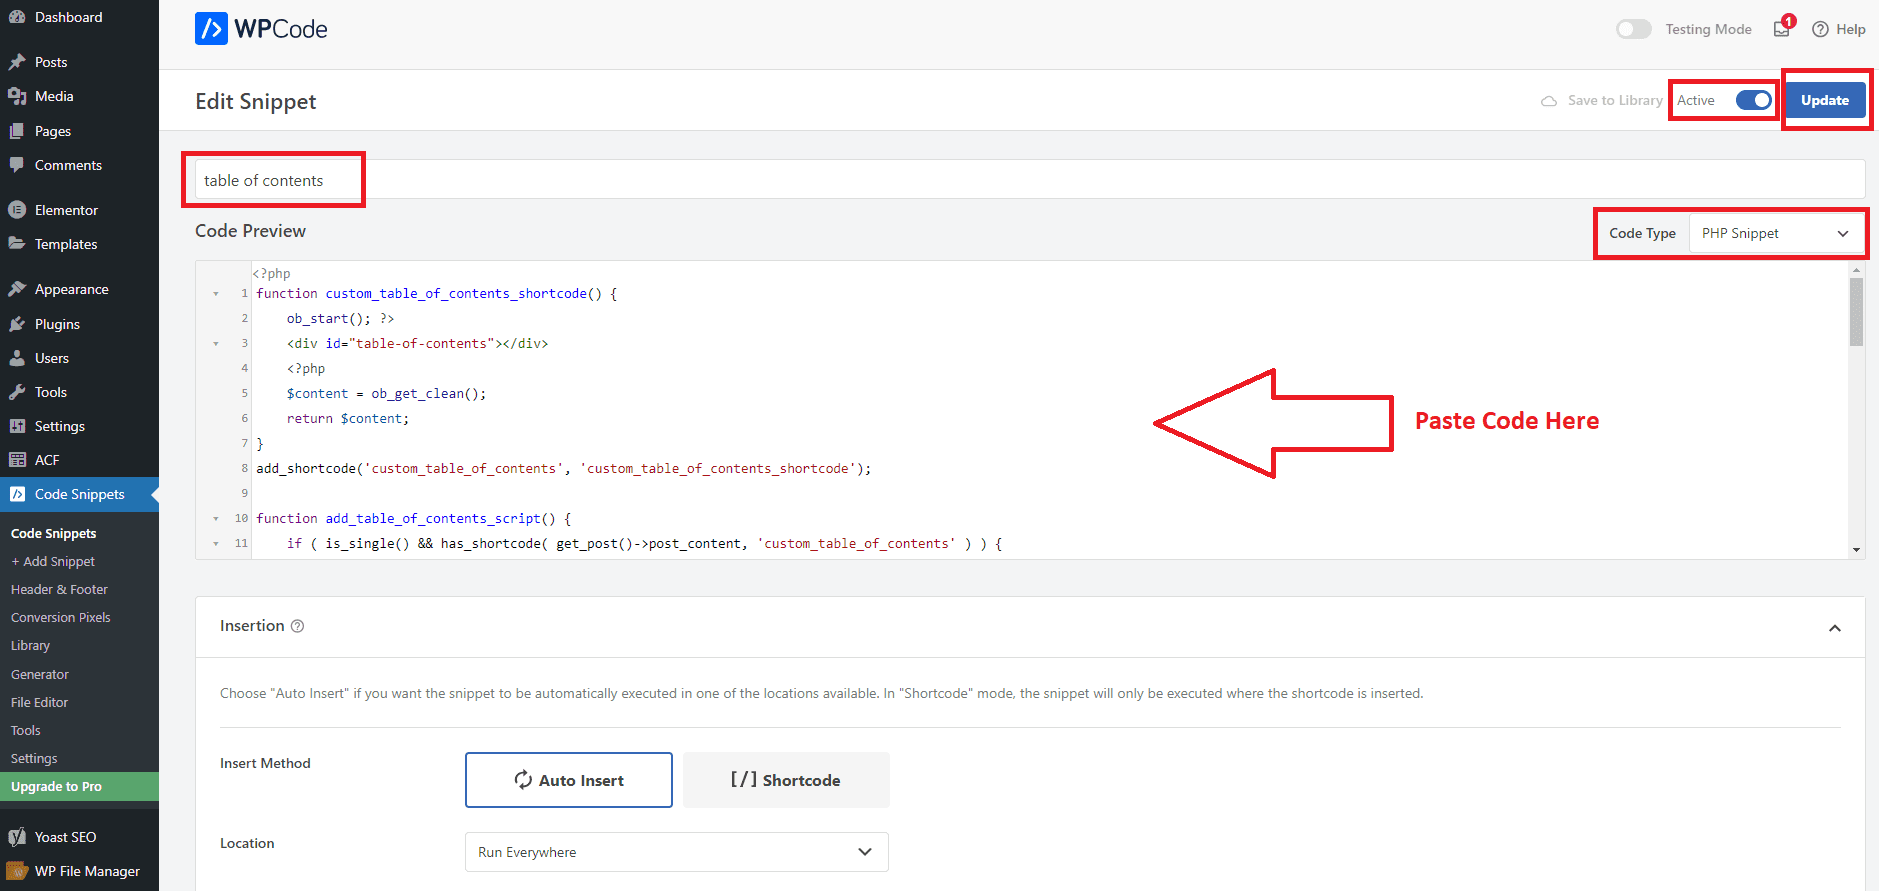Click the Elementor icon in sidebar
Screen dimensions: 1879x891
[x=17, y=210]
